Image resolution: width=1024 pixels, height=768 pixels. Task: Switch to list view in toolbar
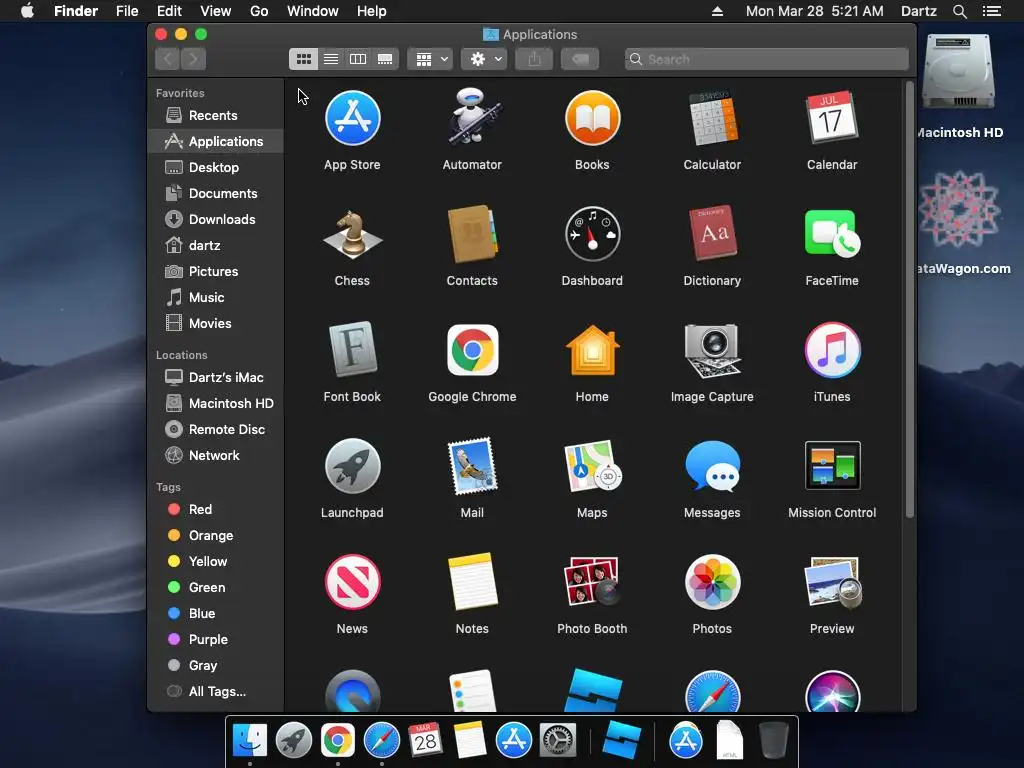coord(331,59)
